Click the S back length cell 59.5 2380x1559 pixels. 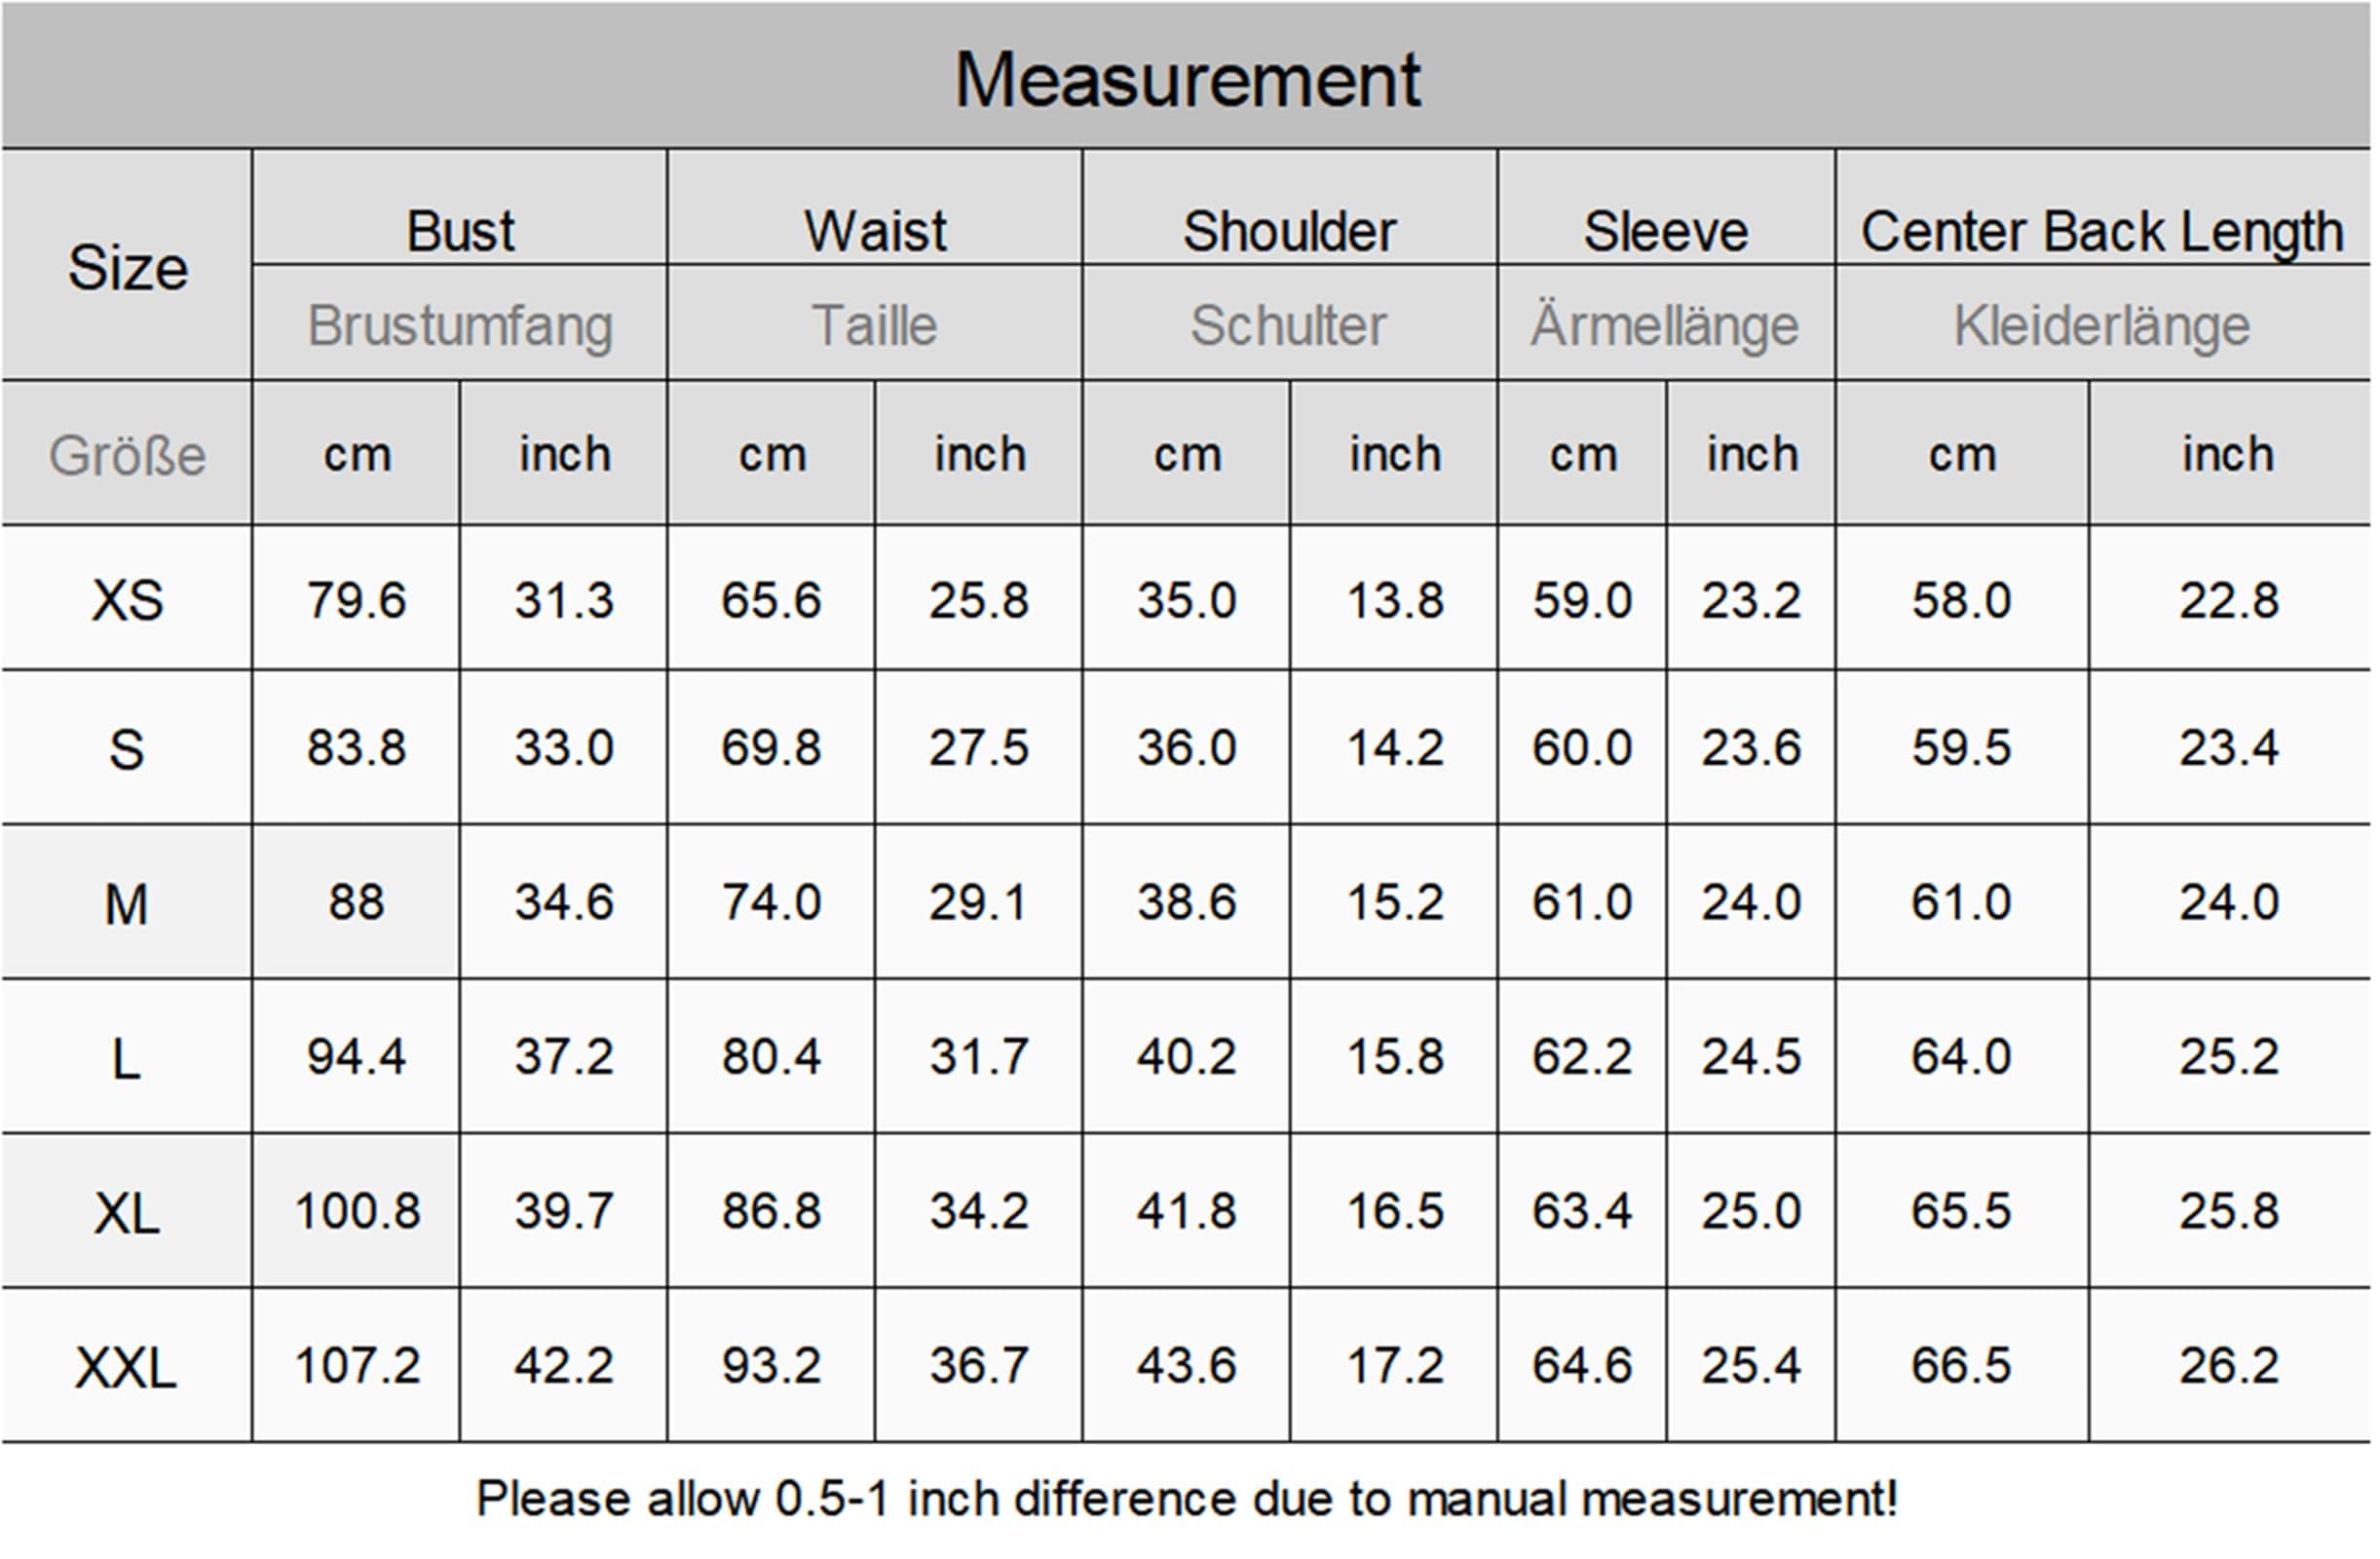click(x=1961, y=748)
